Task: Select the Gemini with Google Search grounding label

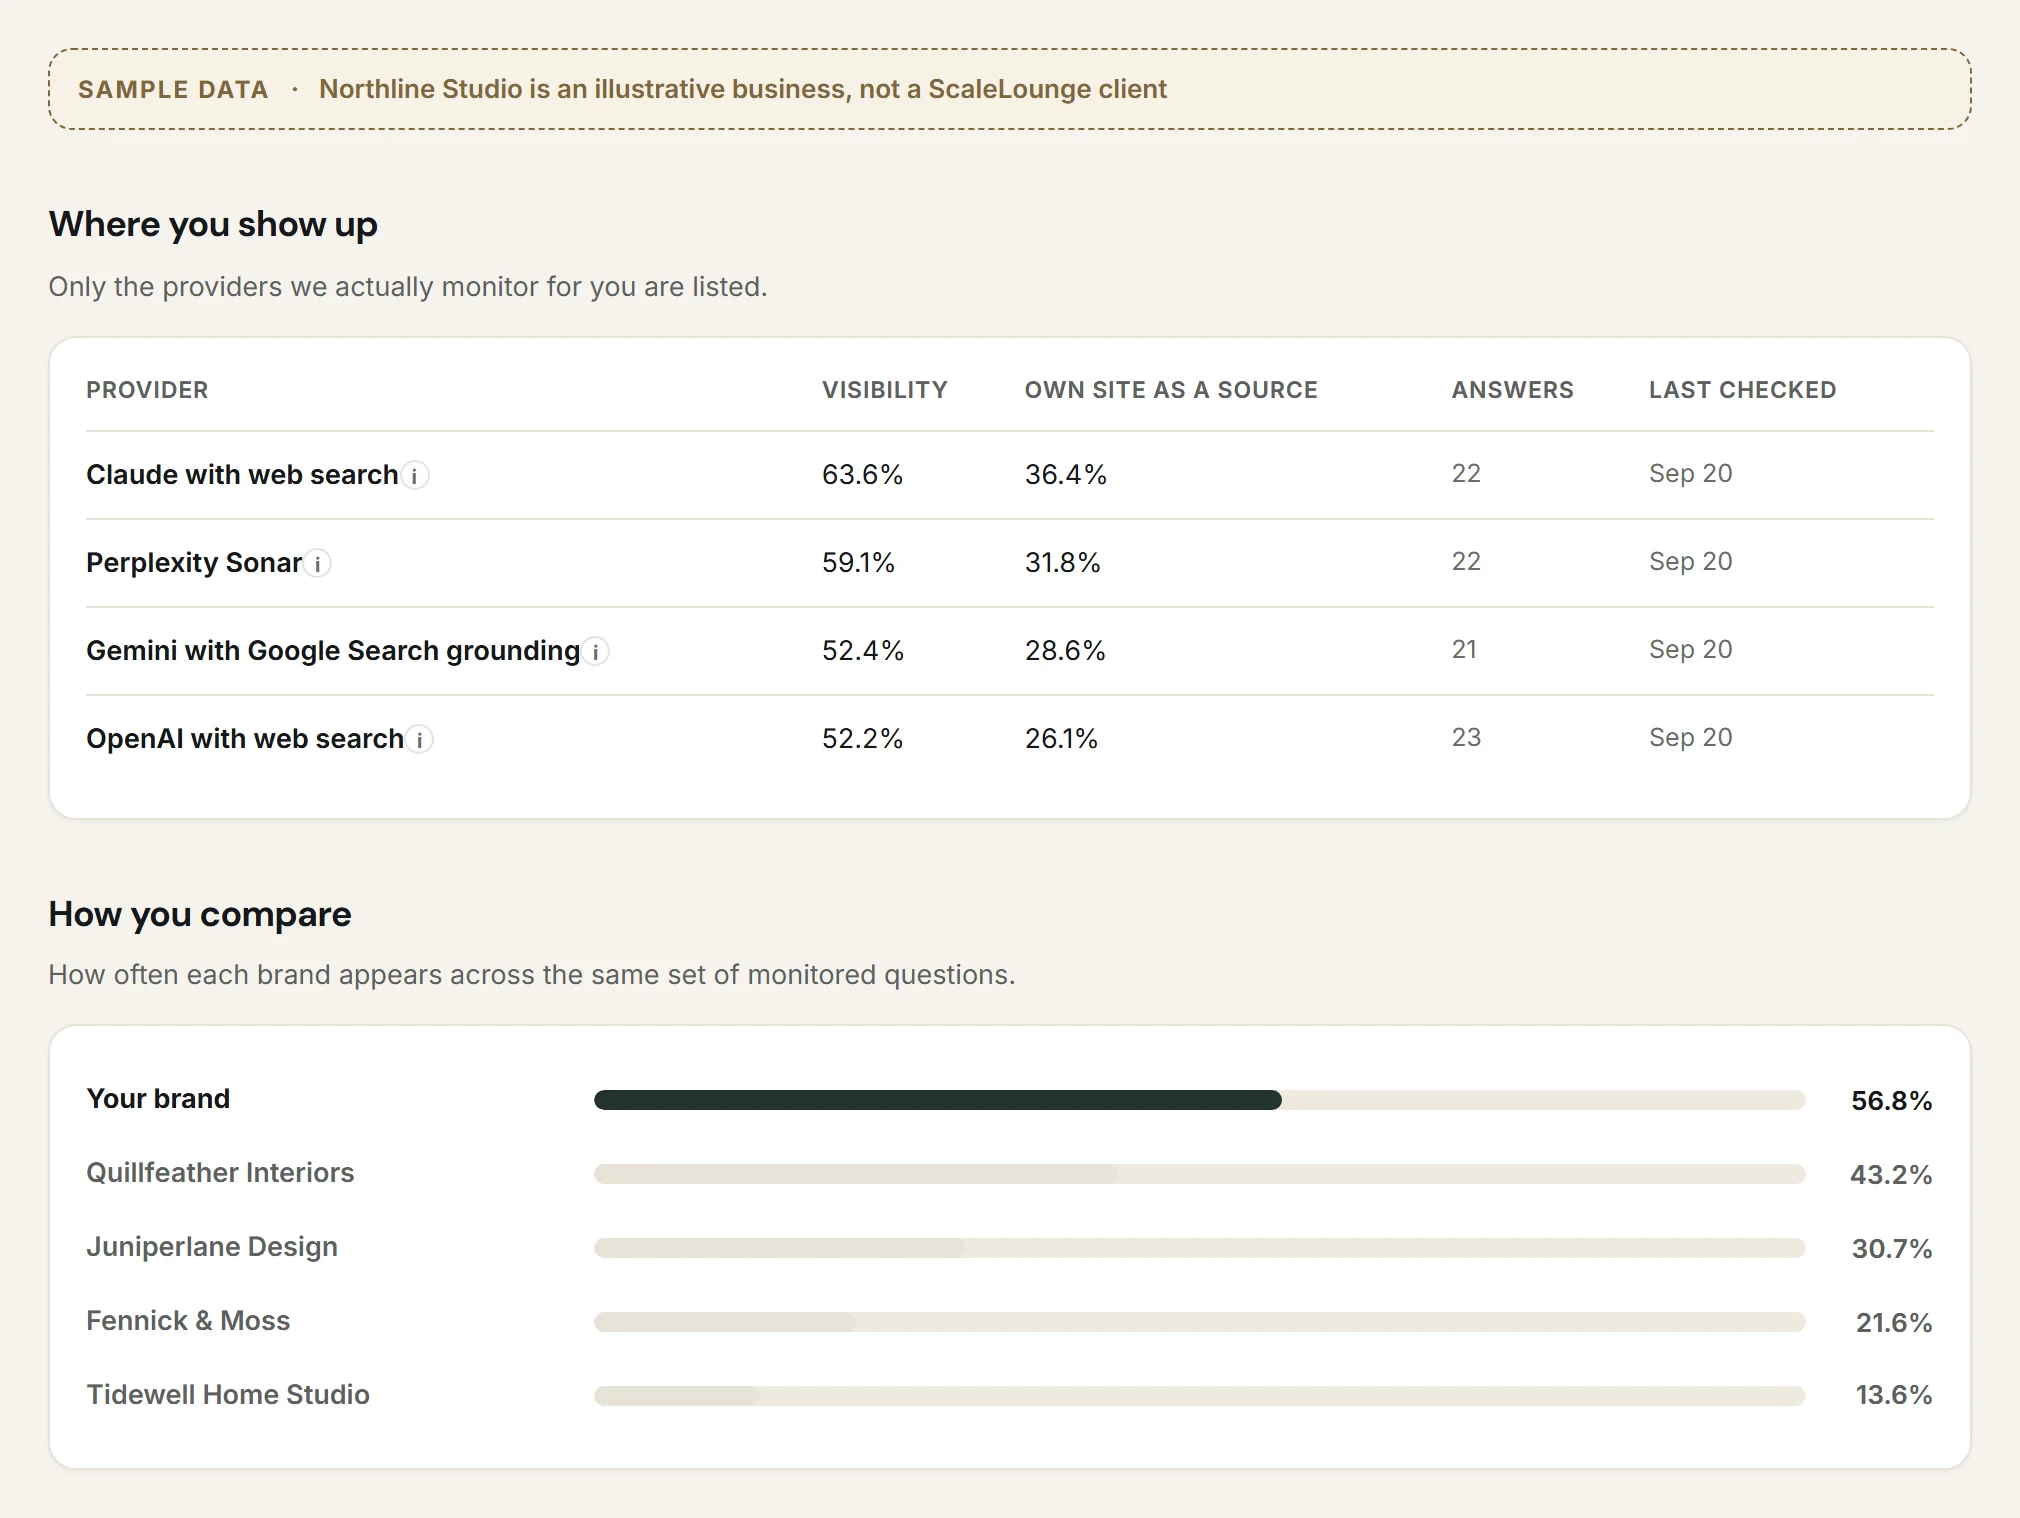Action: (x=333, y=651)
